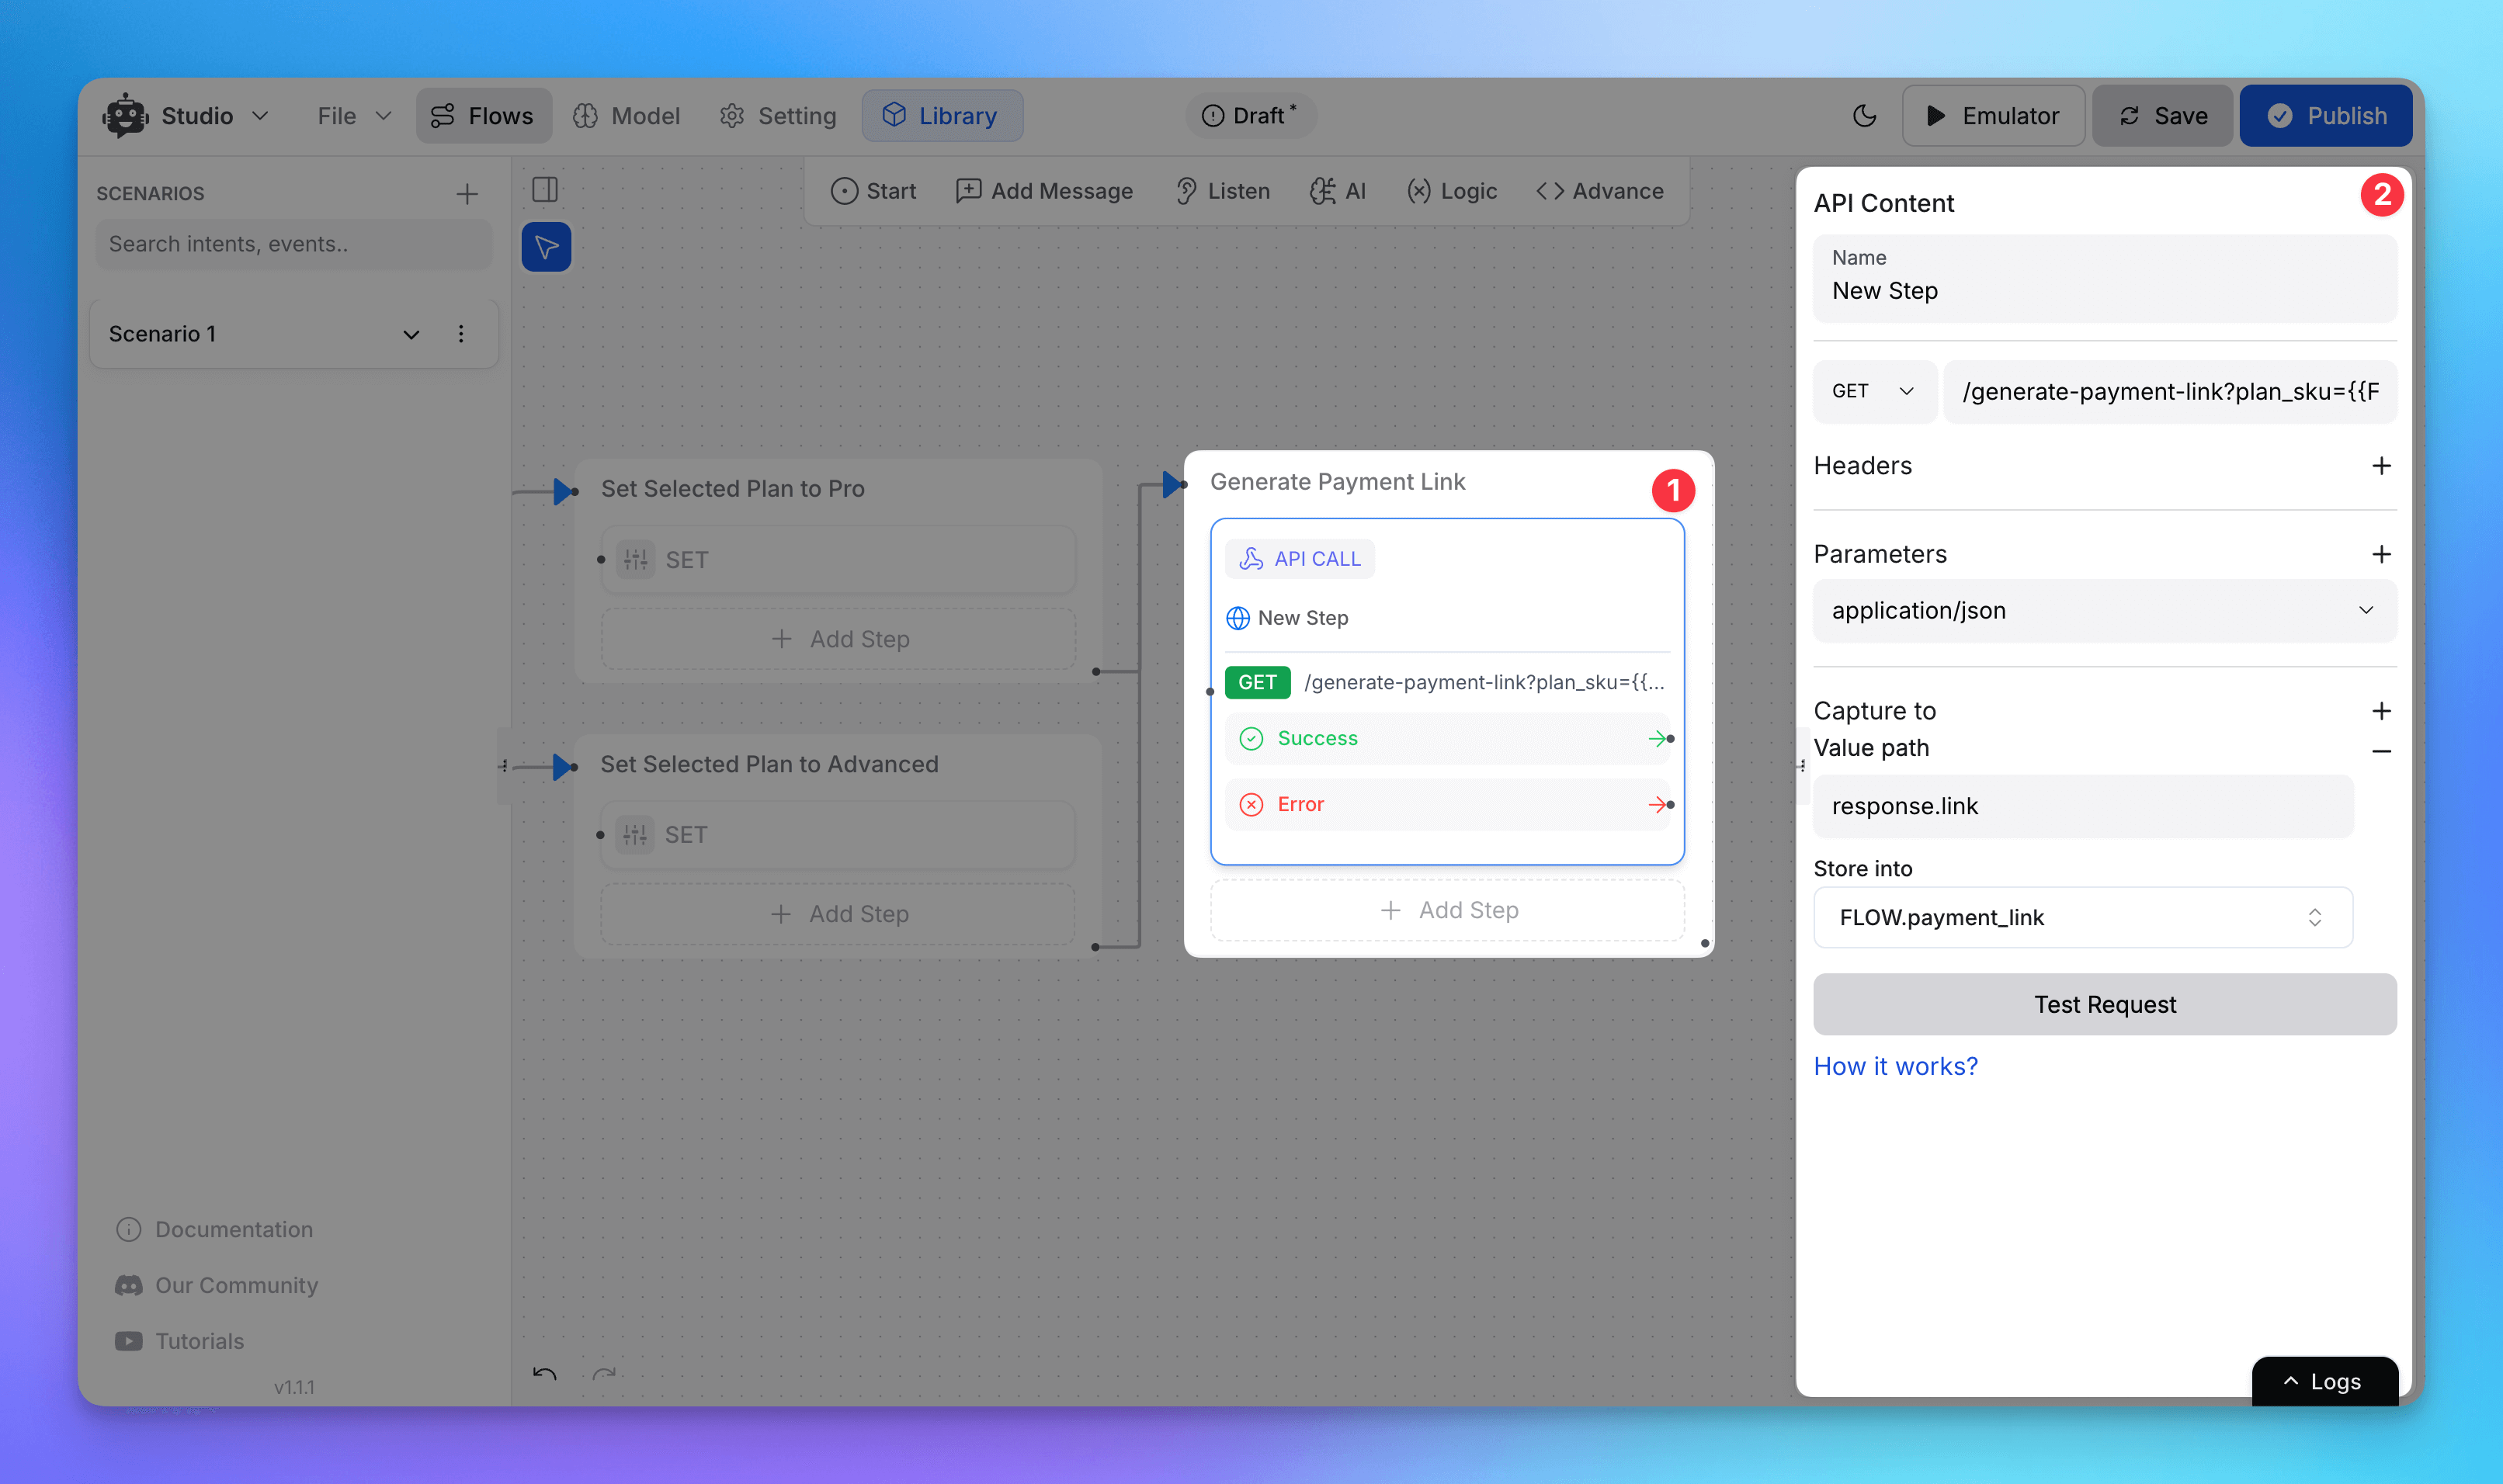Image resolution: width=2503 pixels, height=1484 pixels.
Task: Open the Documentation link
Action: pyautogui.click(x=214, y=1229)
